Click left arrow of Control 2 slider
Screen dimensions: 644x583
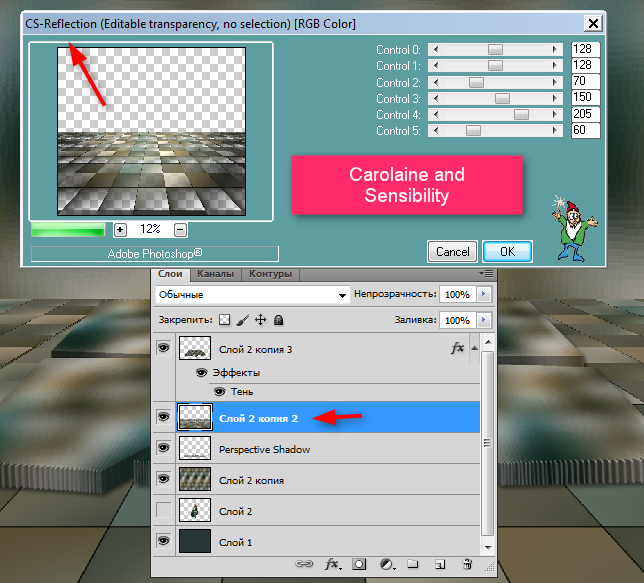point(436,83)
